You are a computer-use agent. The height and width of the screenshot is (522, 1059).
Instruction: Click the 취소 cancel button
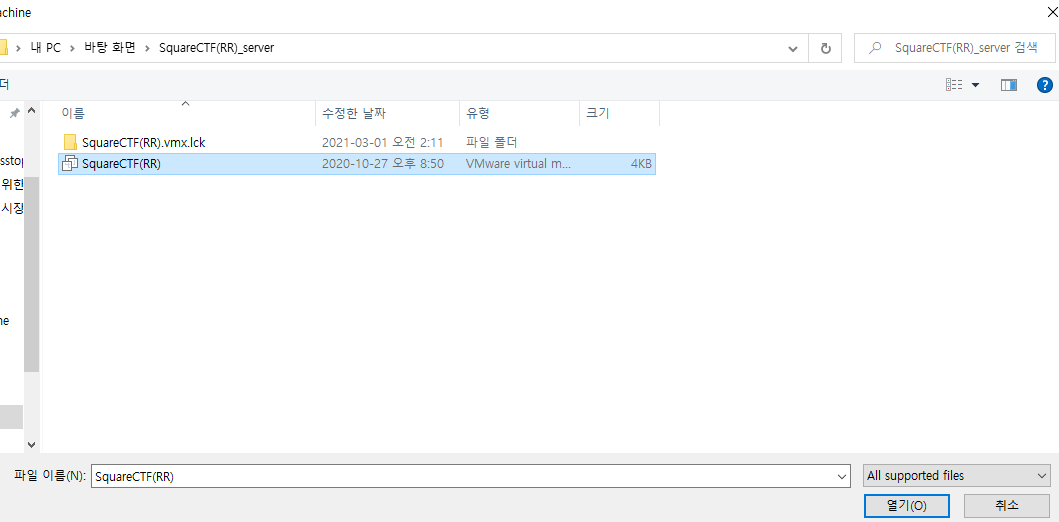1006,505
